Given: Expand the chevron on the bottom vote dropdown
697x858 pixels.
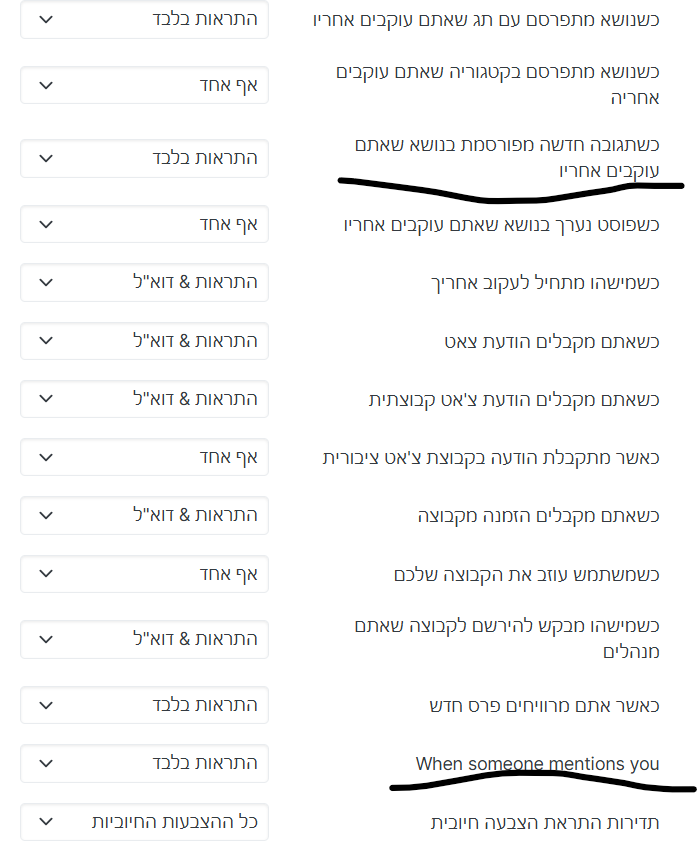Looking at the screenshot, I should point(44,822).
